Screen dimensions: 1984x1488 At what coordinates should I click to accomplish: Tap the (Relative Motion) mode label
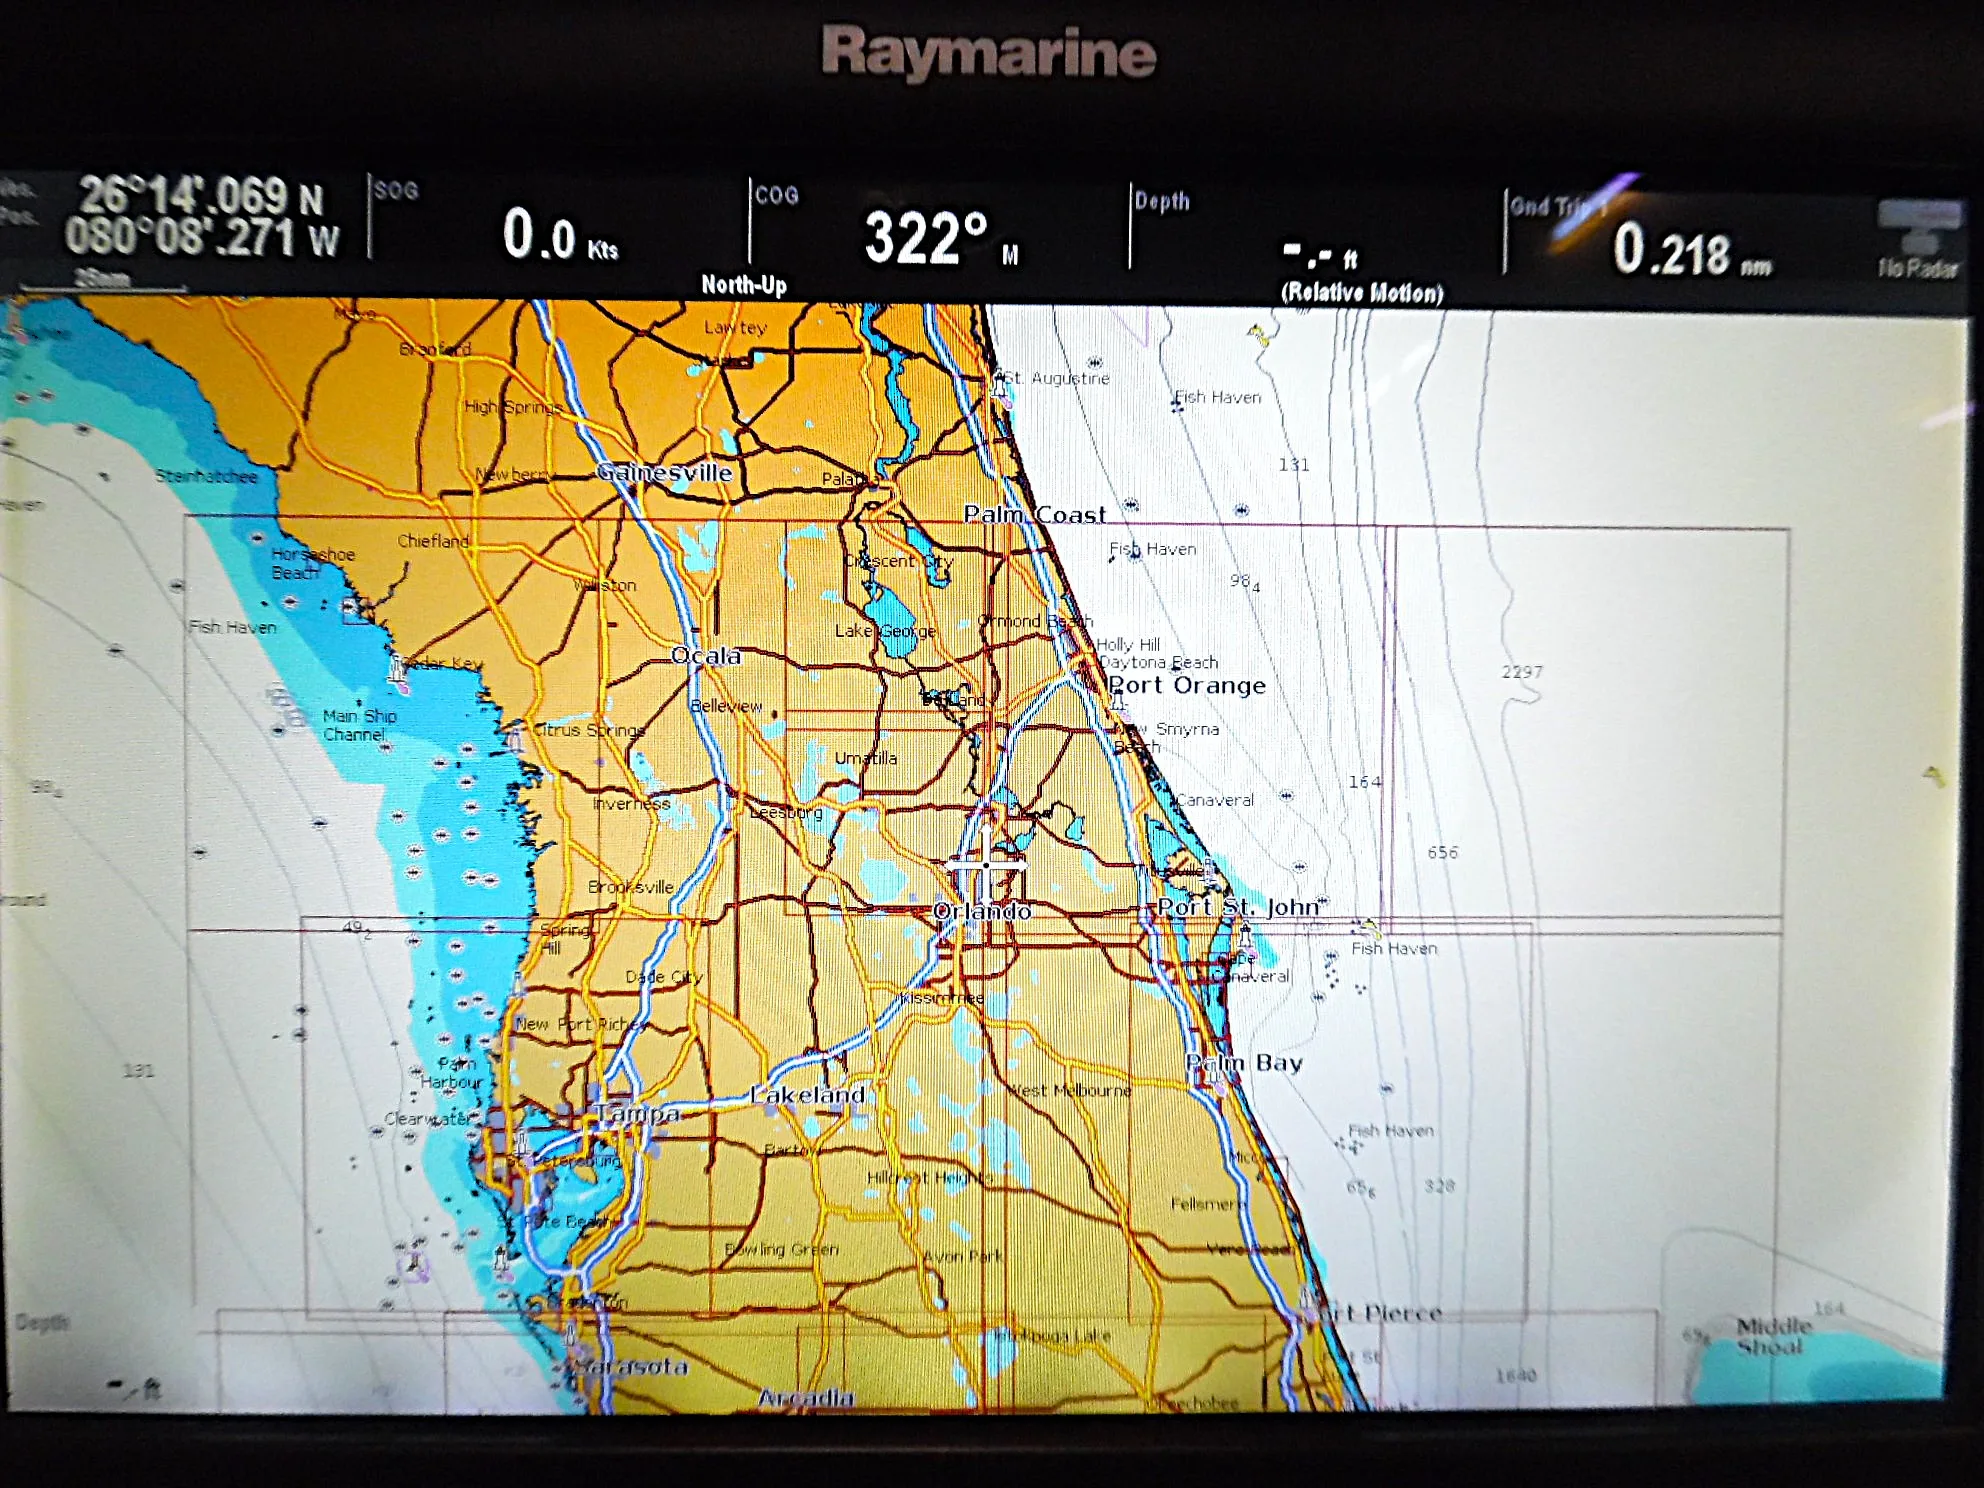tap(1362, 293)
